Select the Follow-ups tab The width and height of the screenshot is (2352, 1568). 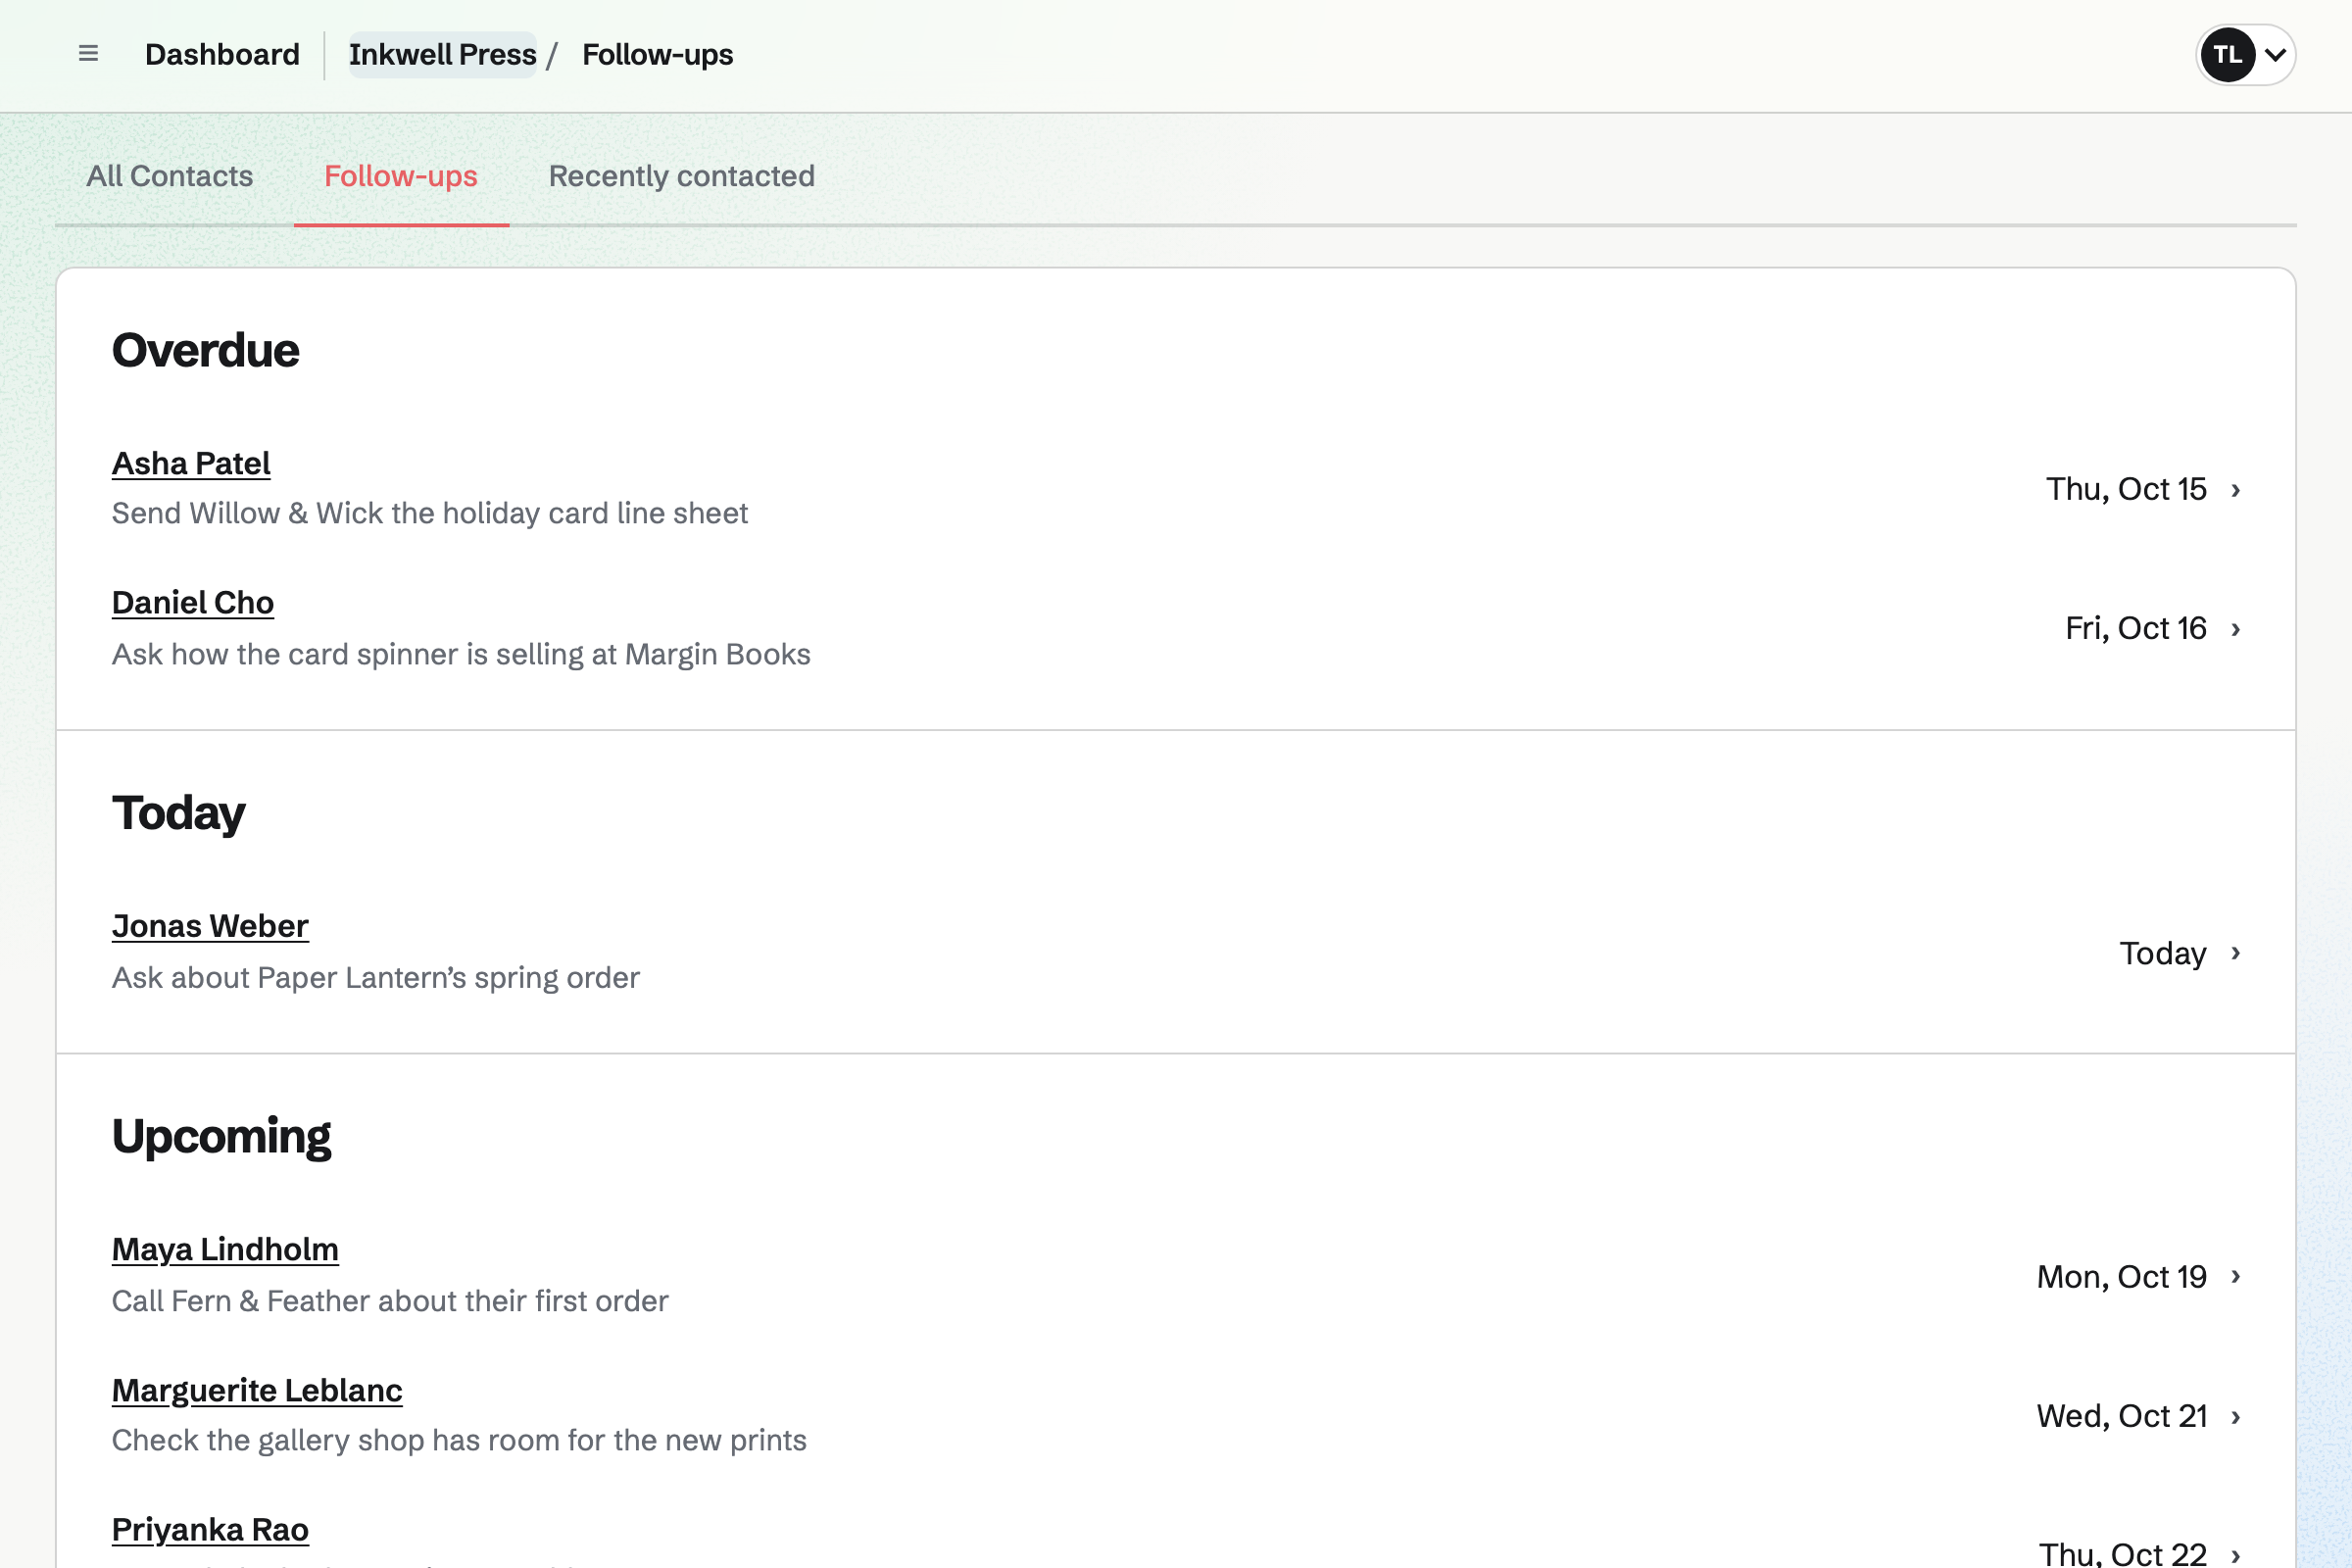(401, 176)
